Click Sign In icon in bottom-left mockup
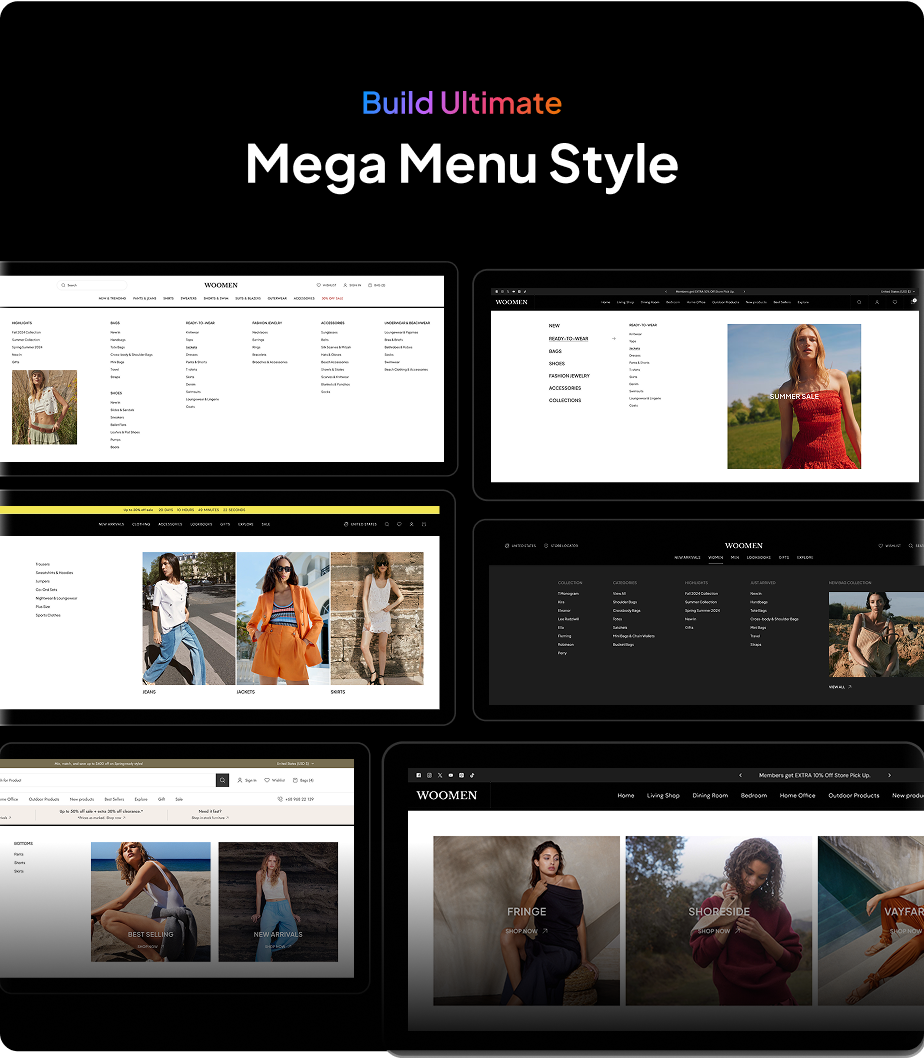Image resolution: width=924 pixels, height=1058 pixels. click(240, 780)
